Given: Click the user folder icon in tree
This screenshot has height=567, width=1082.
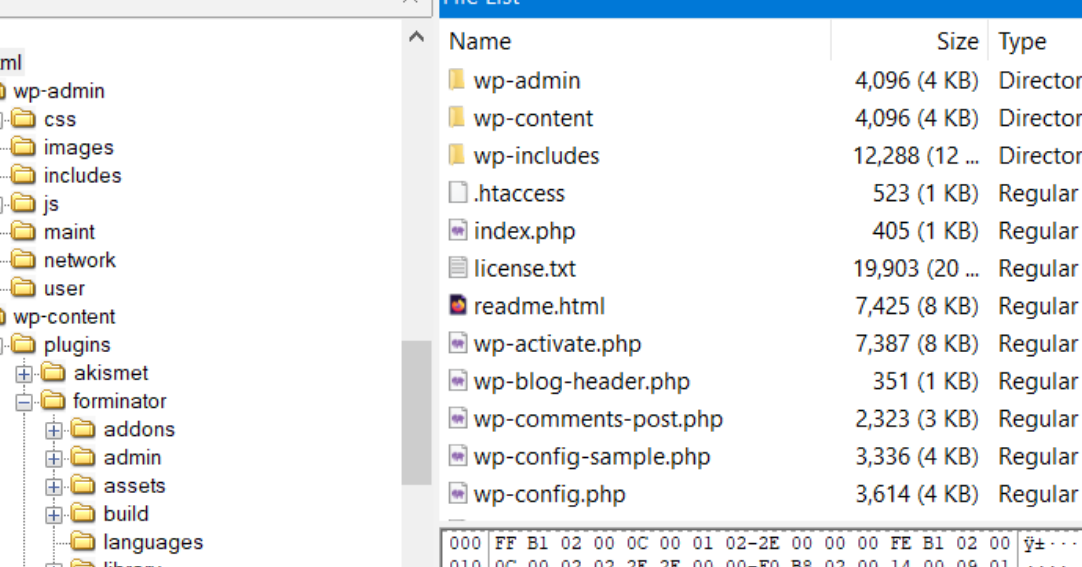Looking at the screenshot, I should [x=23, y=288].
